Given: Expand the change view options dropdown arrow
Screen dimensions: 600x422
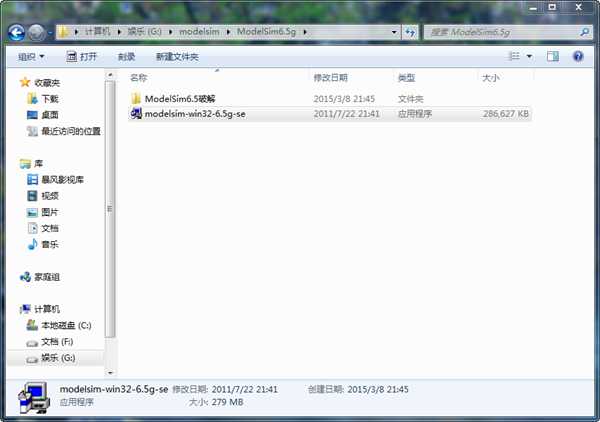Looking at the screenshot, I should (x=529, y=57).
